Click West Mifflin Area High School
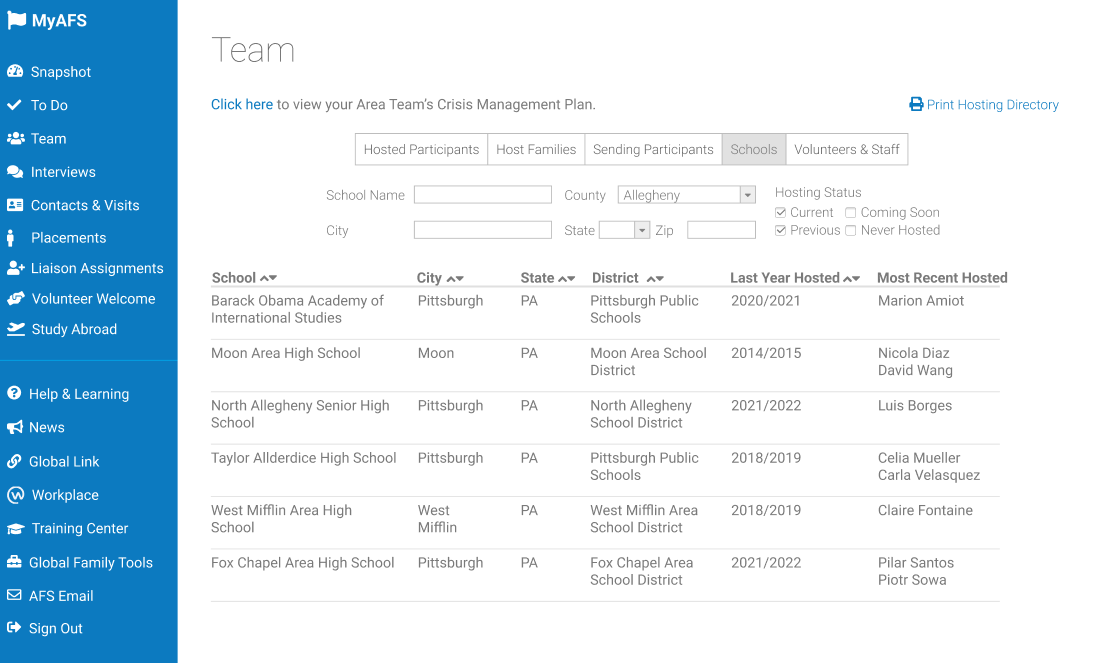Screen dimensions: 1093x663 tap(281, 519)
